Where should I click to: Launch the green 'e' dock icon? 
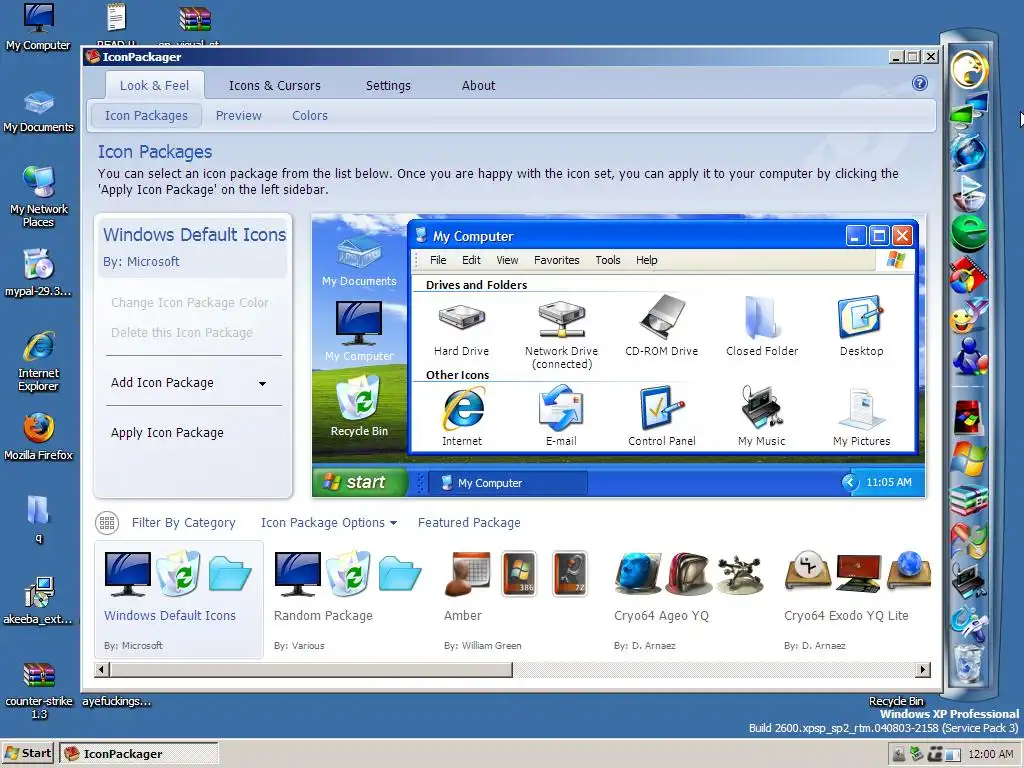(969, 232)
